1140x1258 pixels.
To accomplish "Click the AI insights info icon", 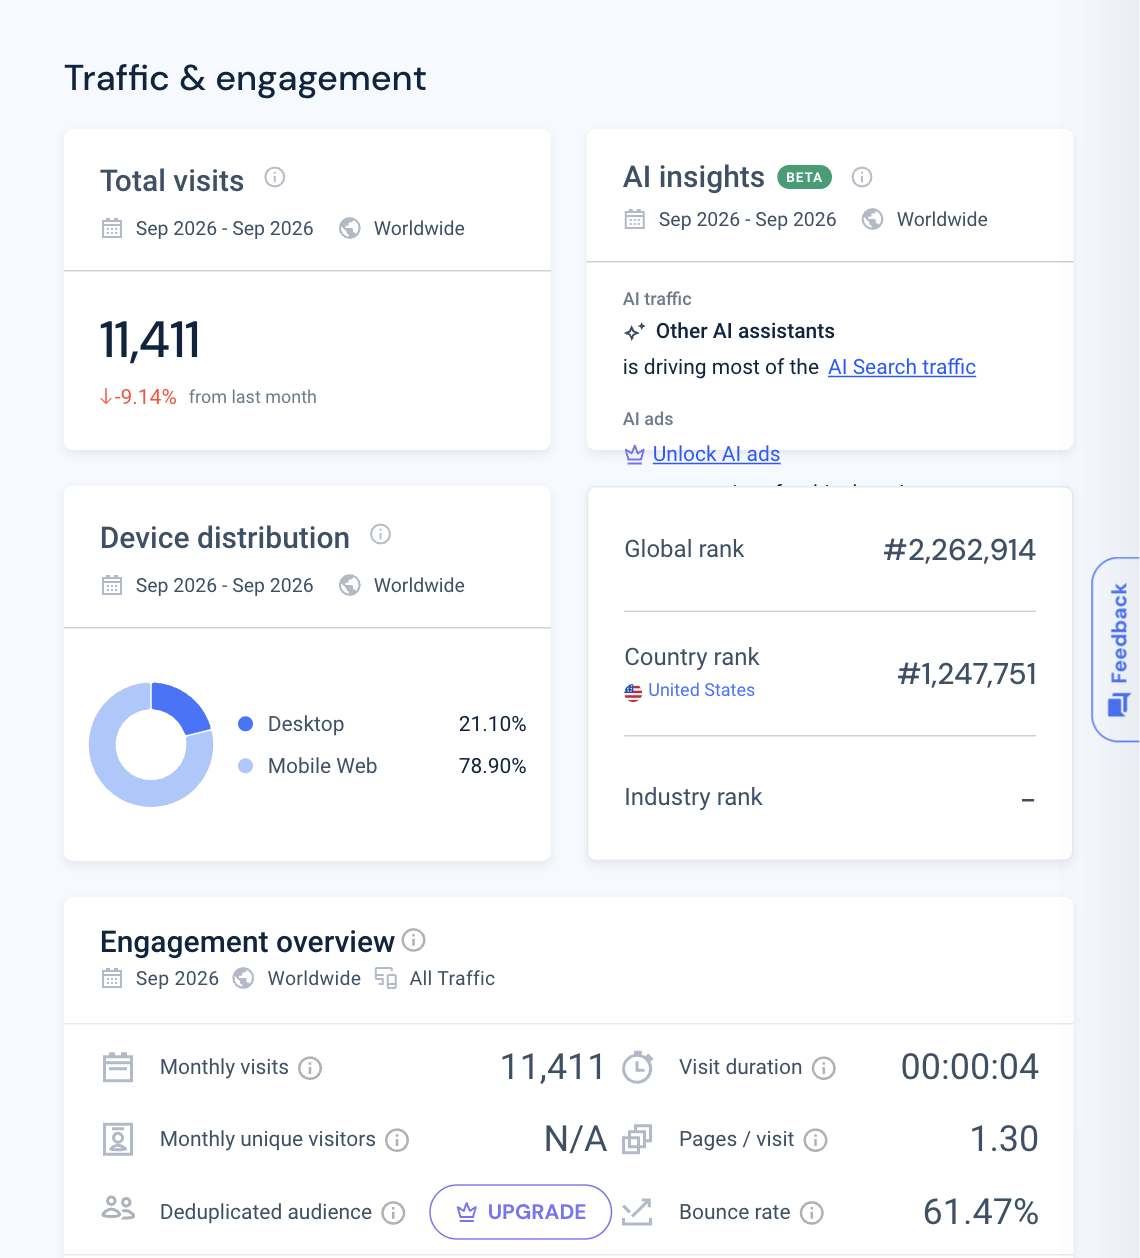I will (862, 177).
